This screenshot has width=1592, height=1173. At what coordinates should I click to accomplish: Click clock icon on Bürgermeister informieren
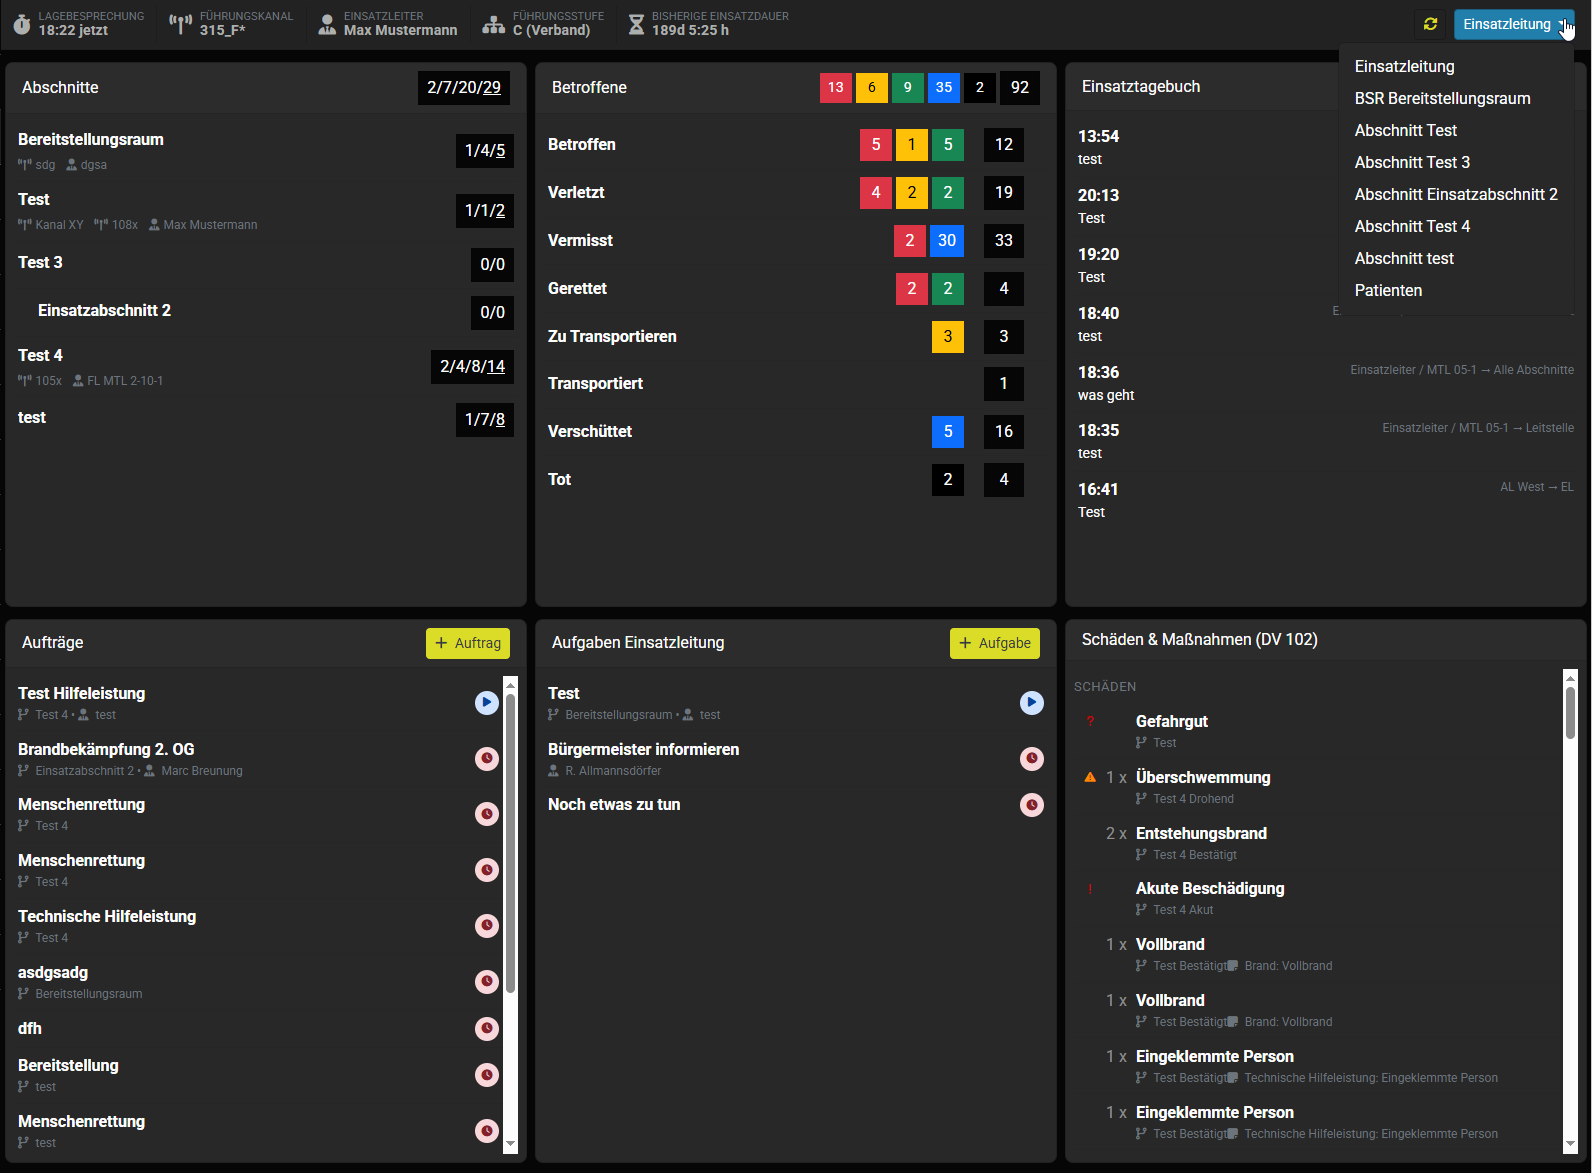point(1031,759)
